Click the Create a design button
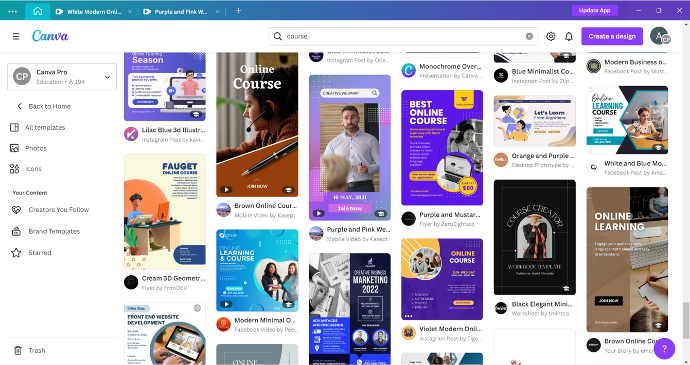Image resolution: width=690 pixels, height=365 pixels. tap(612, 36)
